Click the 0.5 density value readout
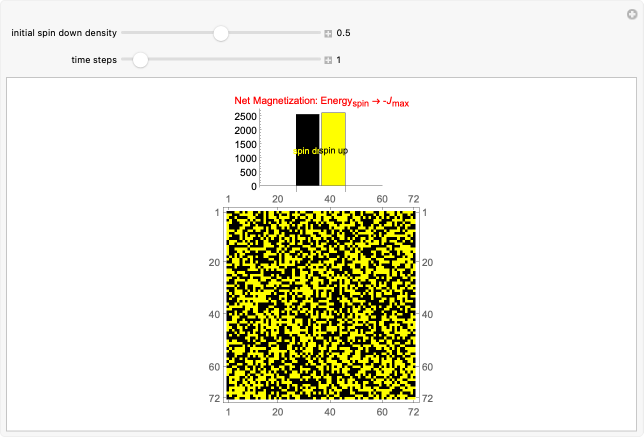This screenshot has height=438, width=644. point(343,33)
